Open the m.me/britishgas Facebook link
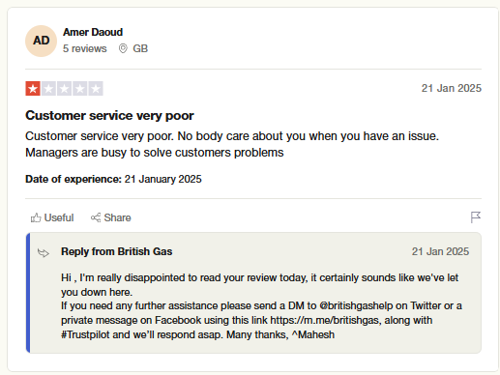500x375 pixels. (325, 320)
